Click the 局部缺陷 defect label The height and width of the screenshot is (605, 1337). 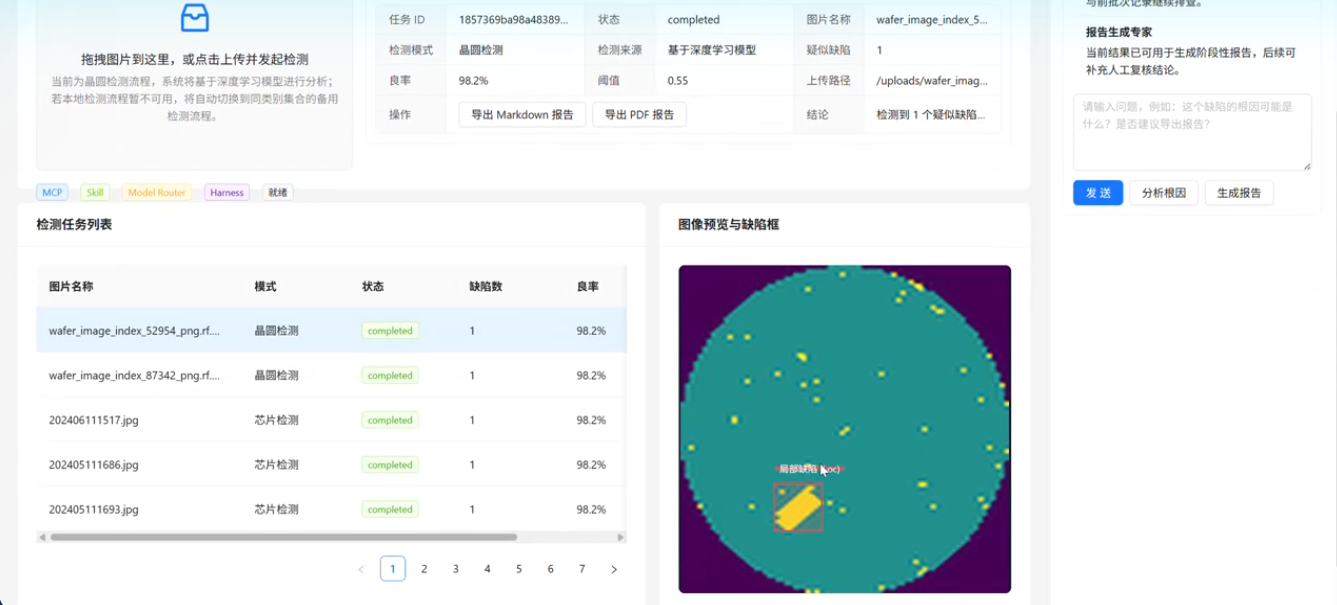point(808,468)
